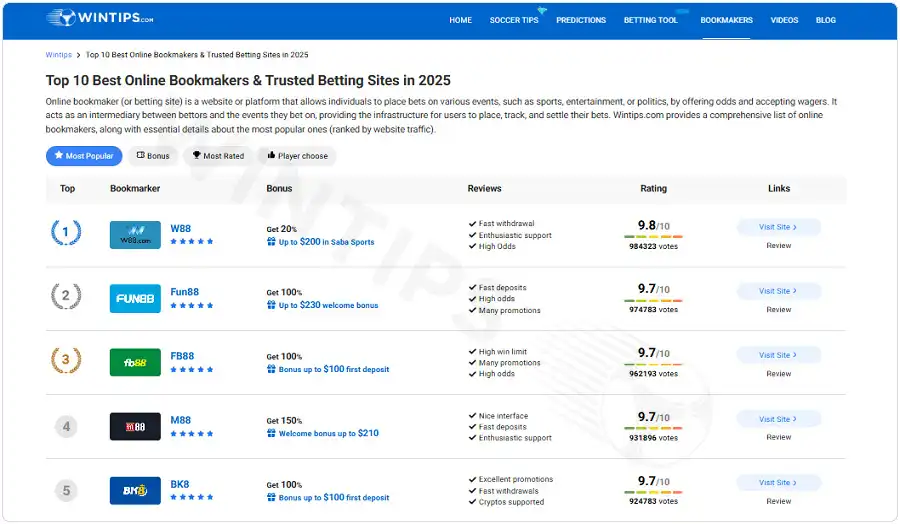Click the gift icon in Fun88 bonus
This screenshot has height=524, width=900.
[271, 305]
